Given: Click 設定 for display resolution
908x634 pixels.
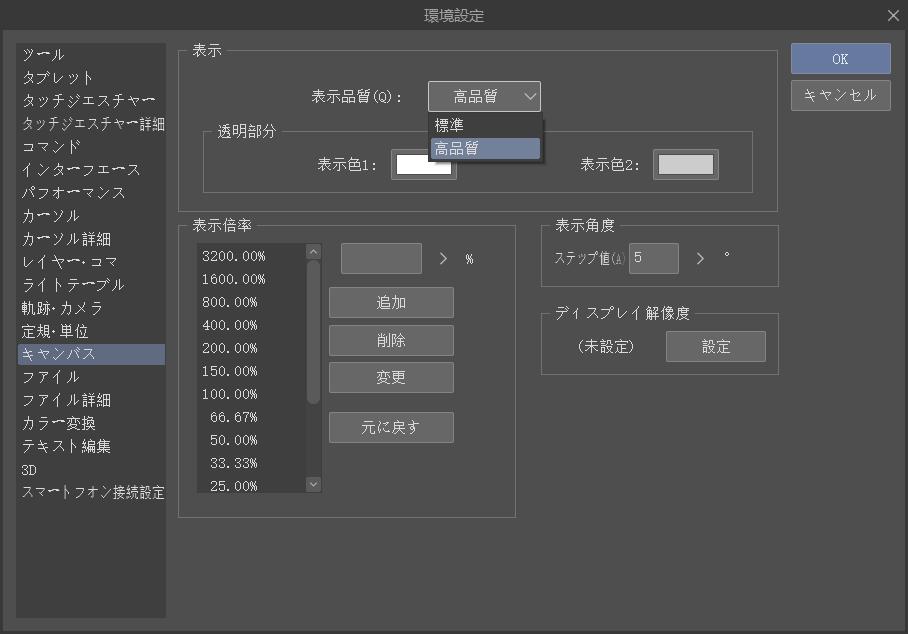Looking at the screenshot, I should 716,346.
